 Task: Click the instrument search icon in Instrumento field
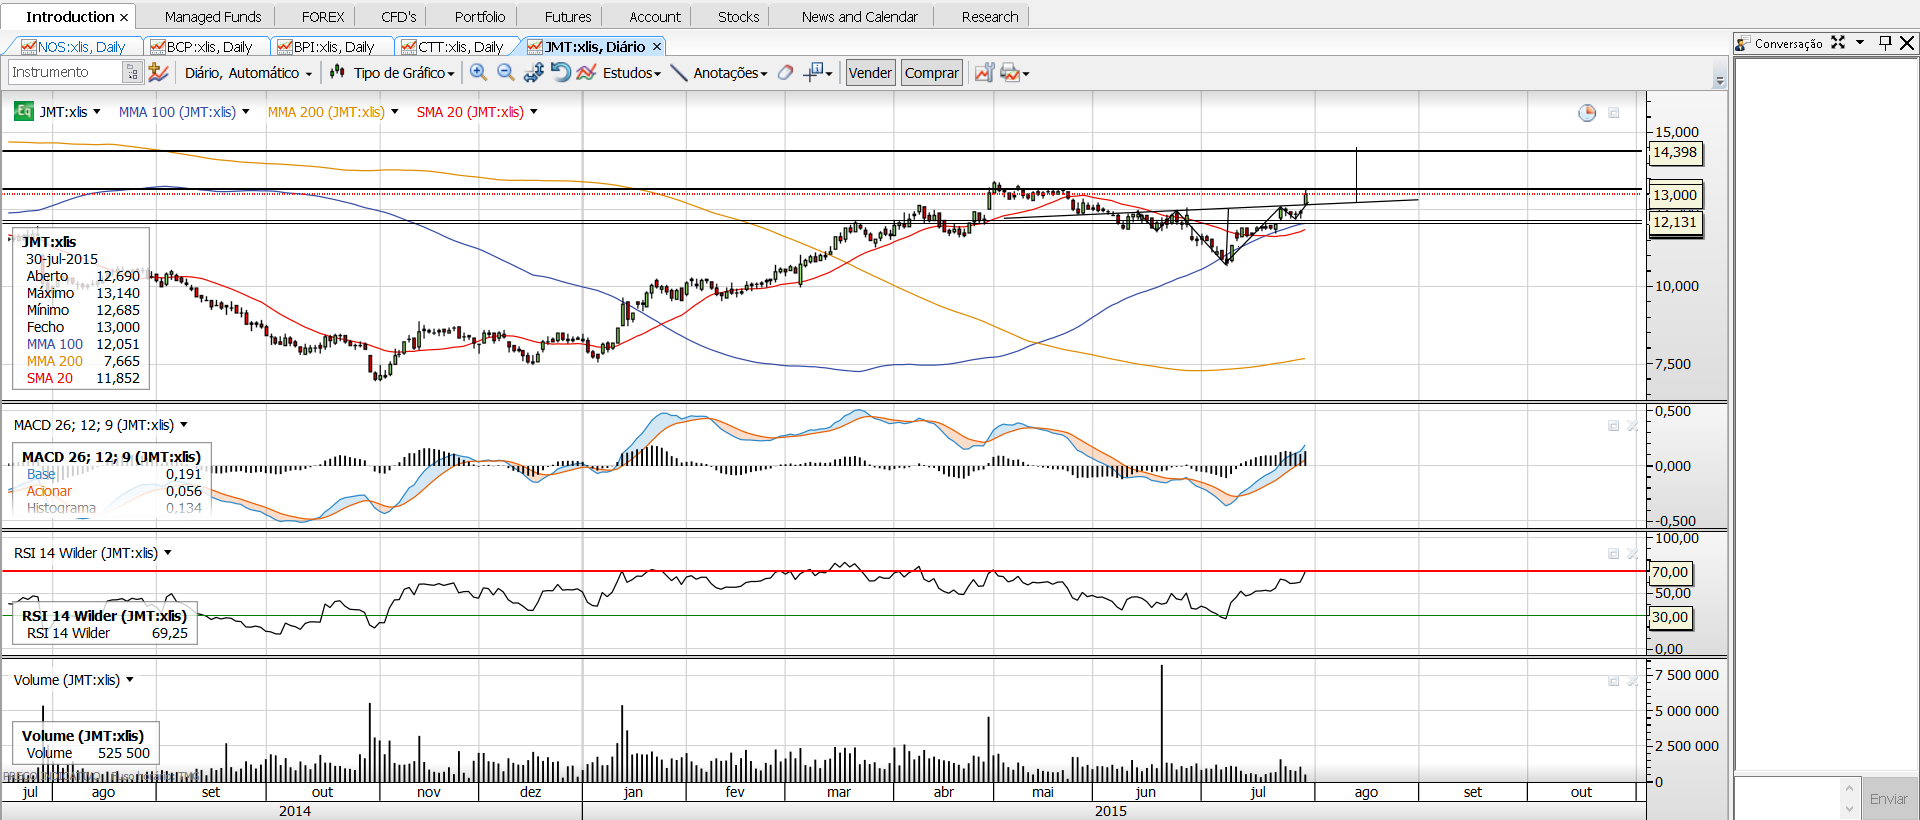132,72
